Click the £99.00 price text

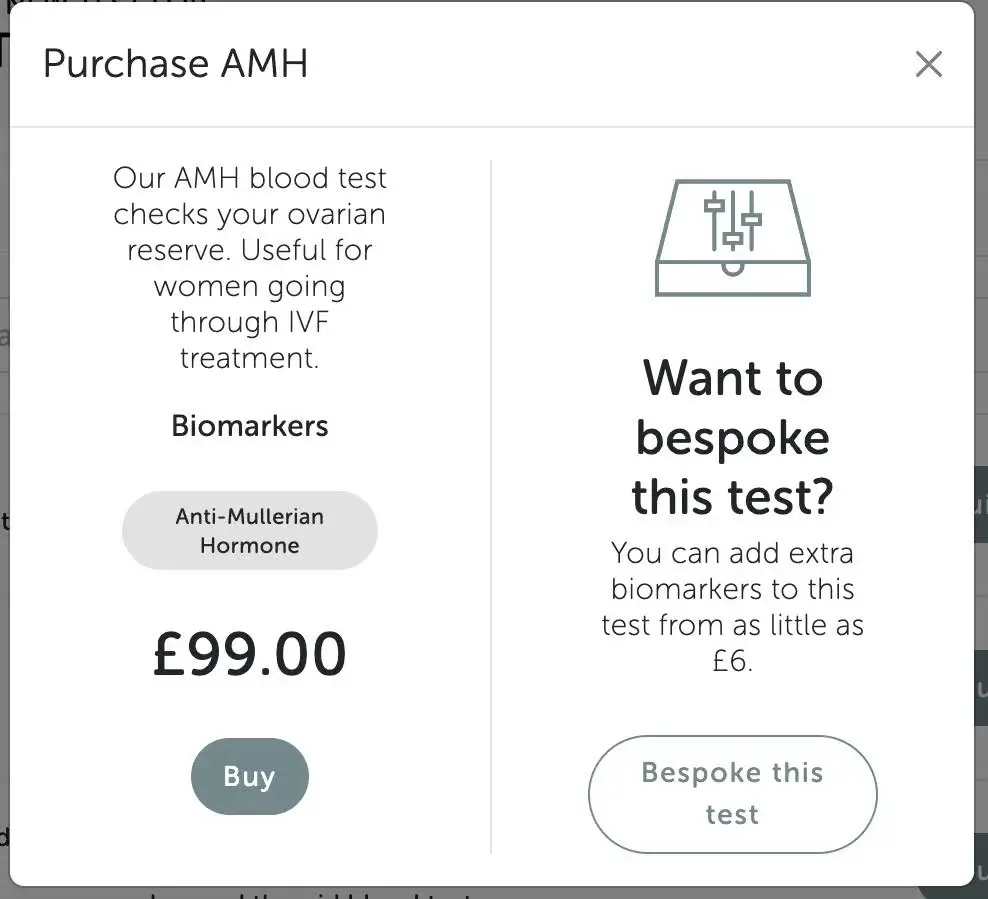pyautogui.click(x=249, y=654)
